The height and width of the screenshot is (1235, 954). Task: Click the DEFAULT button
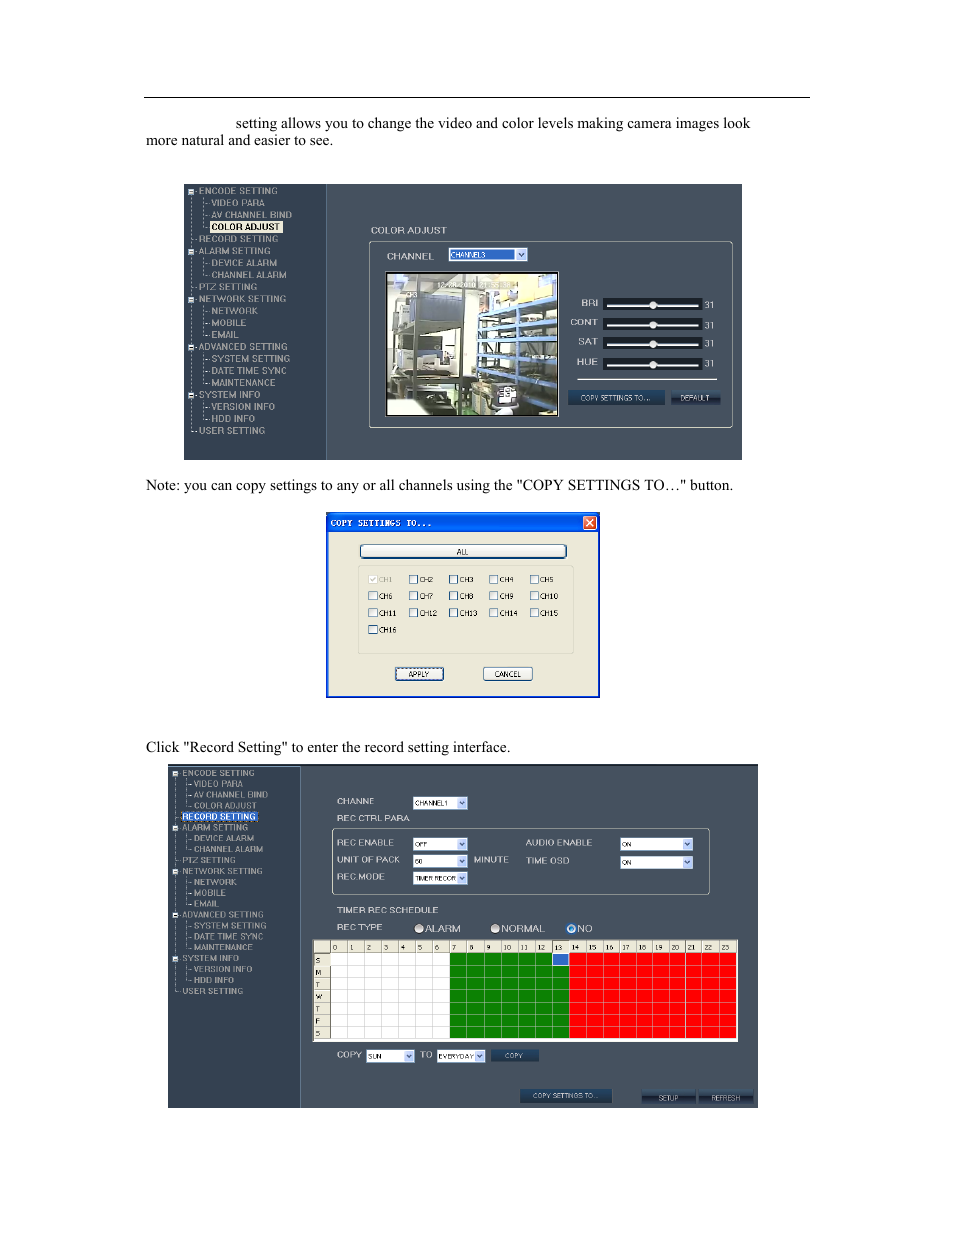click(695, 398)
